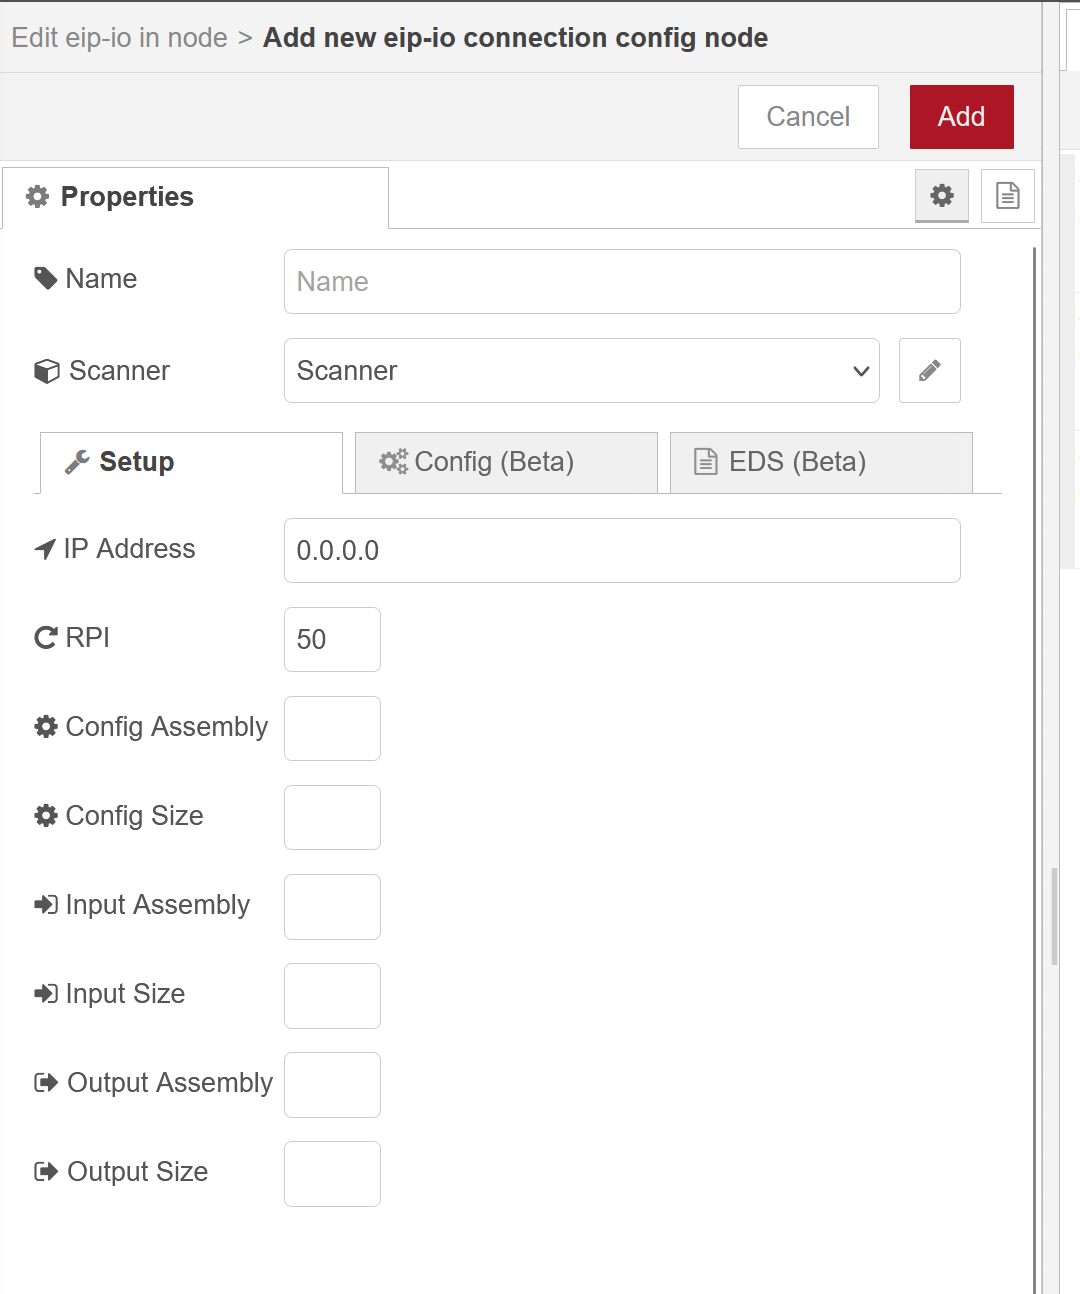Click the sign-out icon beside Output Size
Viewport: 1080px width, 1294px height.
(46, 1172)
